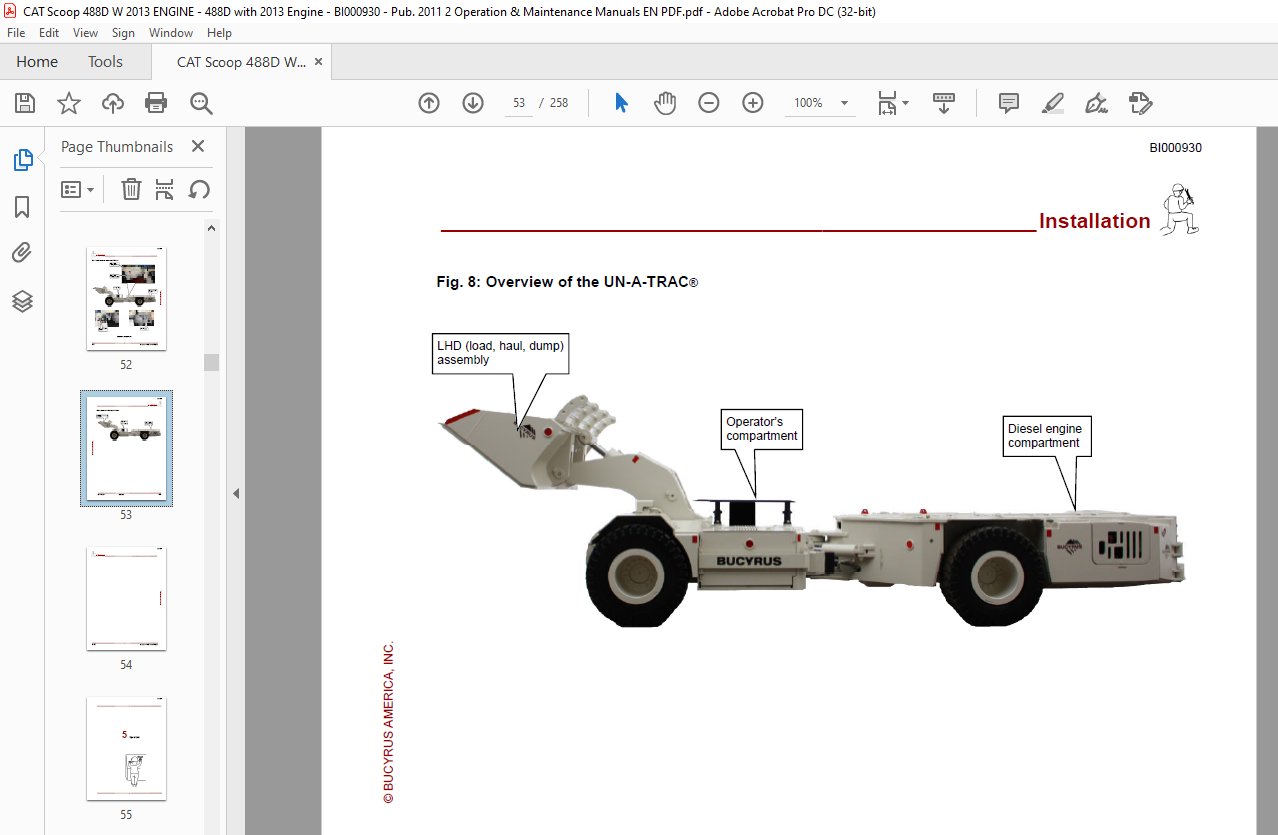Open the Sign document pen tool
The height and width of the screenshot is (835, 1278).
tap(1096, 103)
